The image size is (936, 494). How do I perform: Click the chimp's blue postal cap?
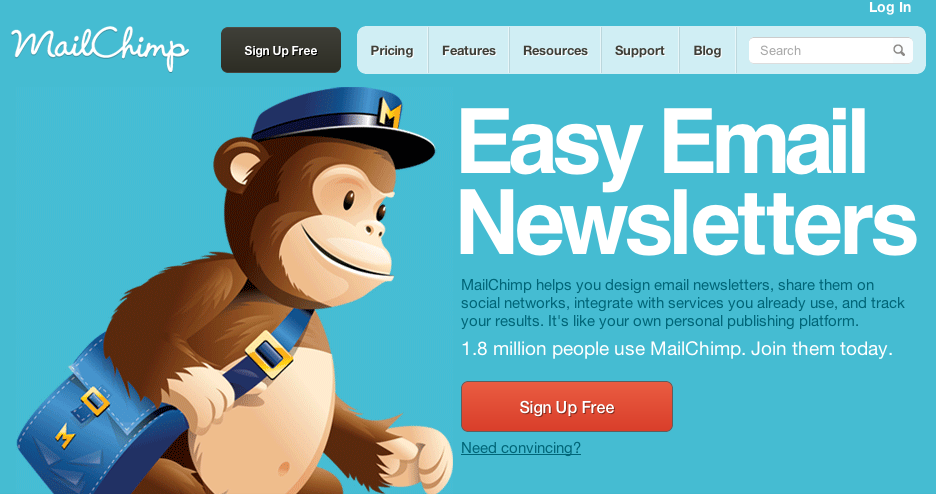coord(343,126)
